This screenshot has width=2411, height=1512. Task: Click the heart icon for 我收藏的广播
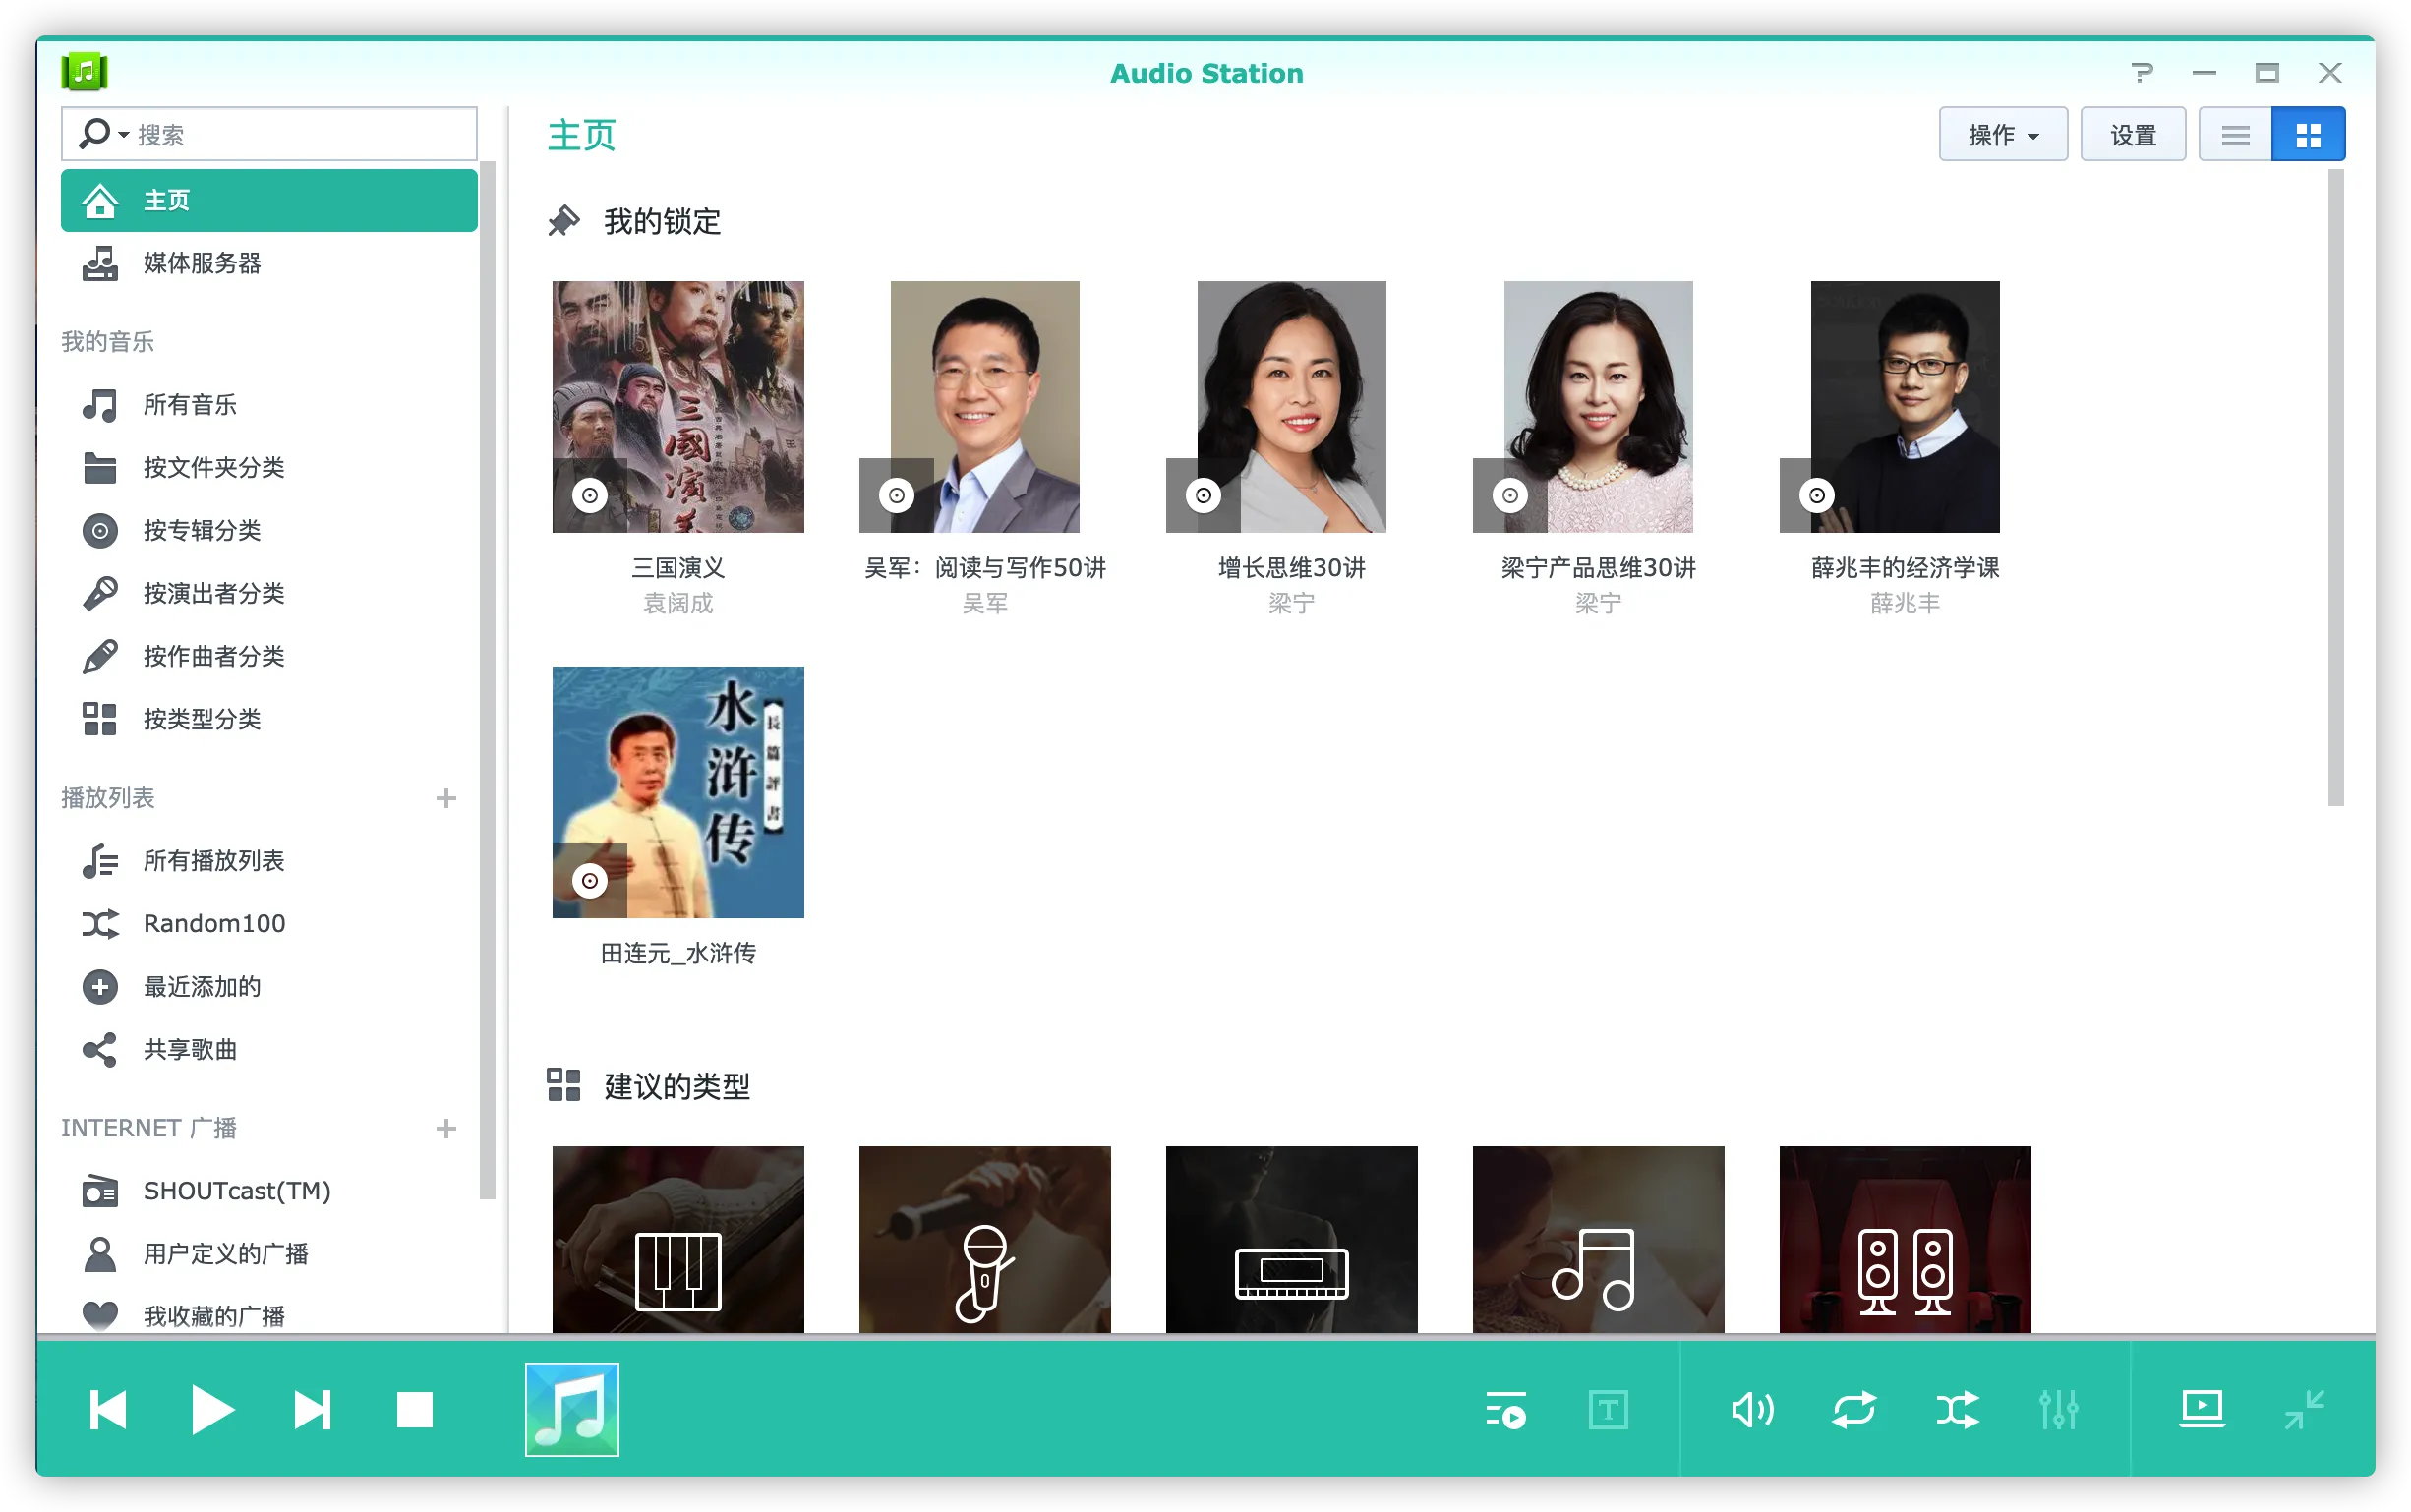(100, 1316)
